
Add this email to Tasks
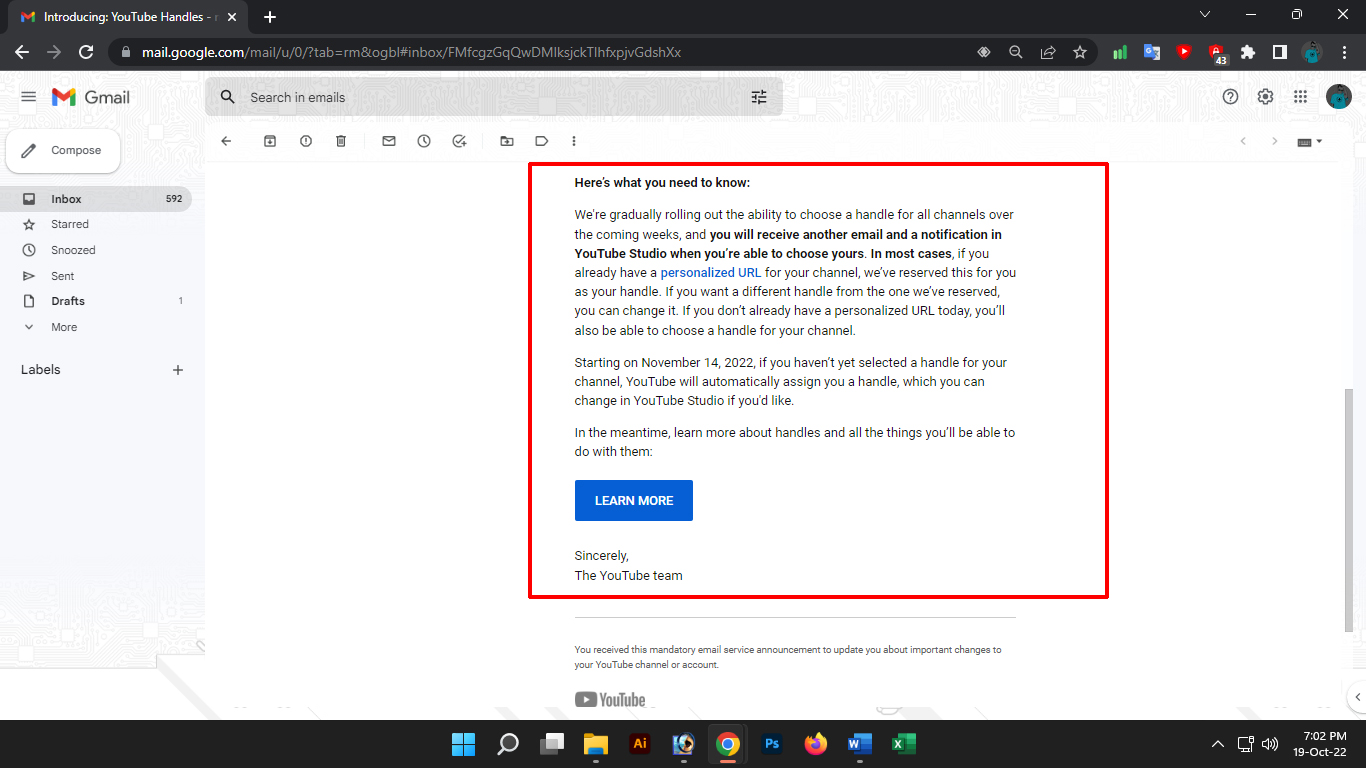click(x=459, y=141)
